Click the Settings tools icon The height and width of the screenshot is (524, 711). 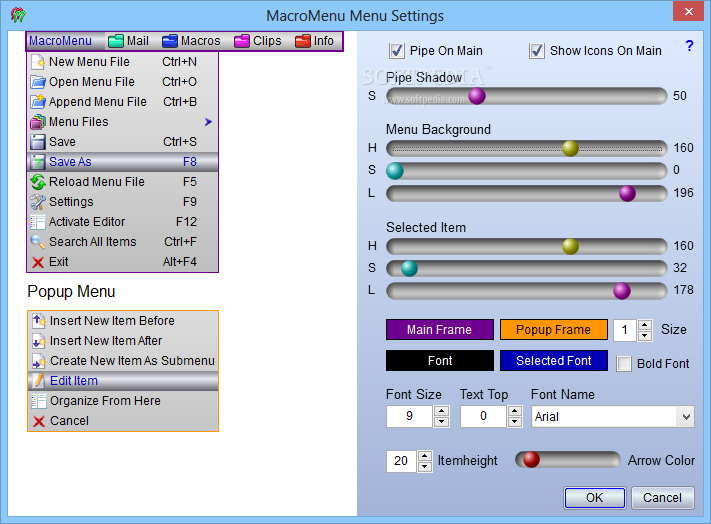[x=38, y=202]
